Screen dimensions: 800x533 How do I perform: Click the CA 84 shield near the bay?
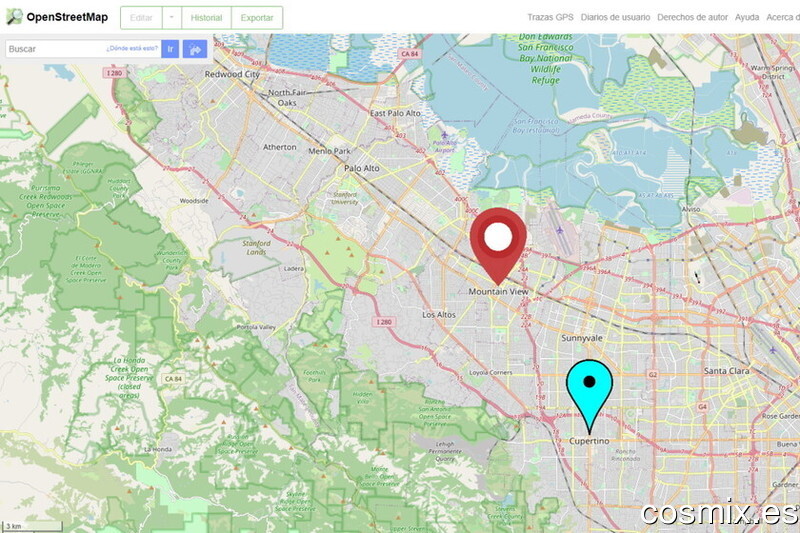(x=409, y=54)
